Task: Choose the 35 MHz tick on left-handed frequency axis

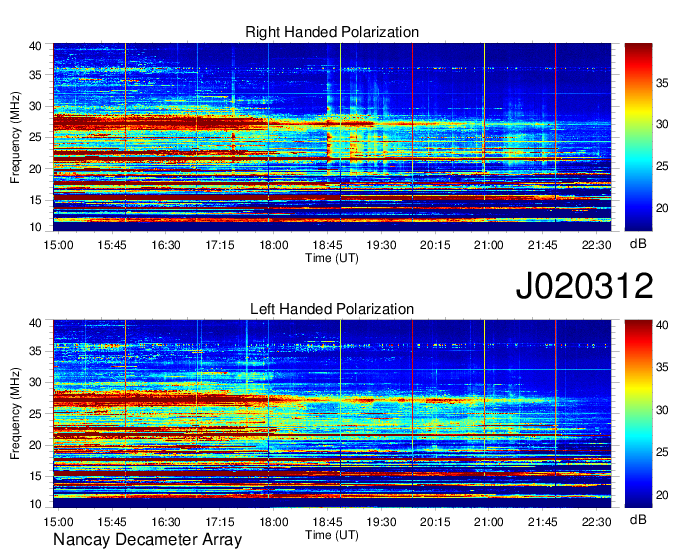Action: 35,351
